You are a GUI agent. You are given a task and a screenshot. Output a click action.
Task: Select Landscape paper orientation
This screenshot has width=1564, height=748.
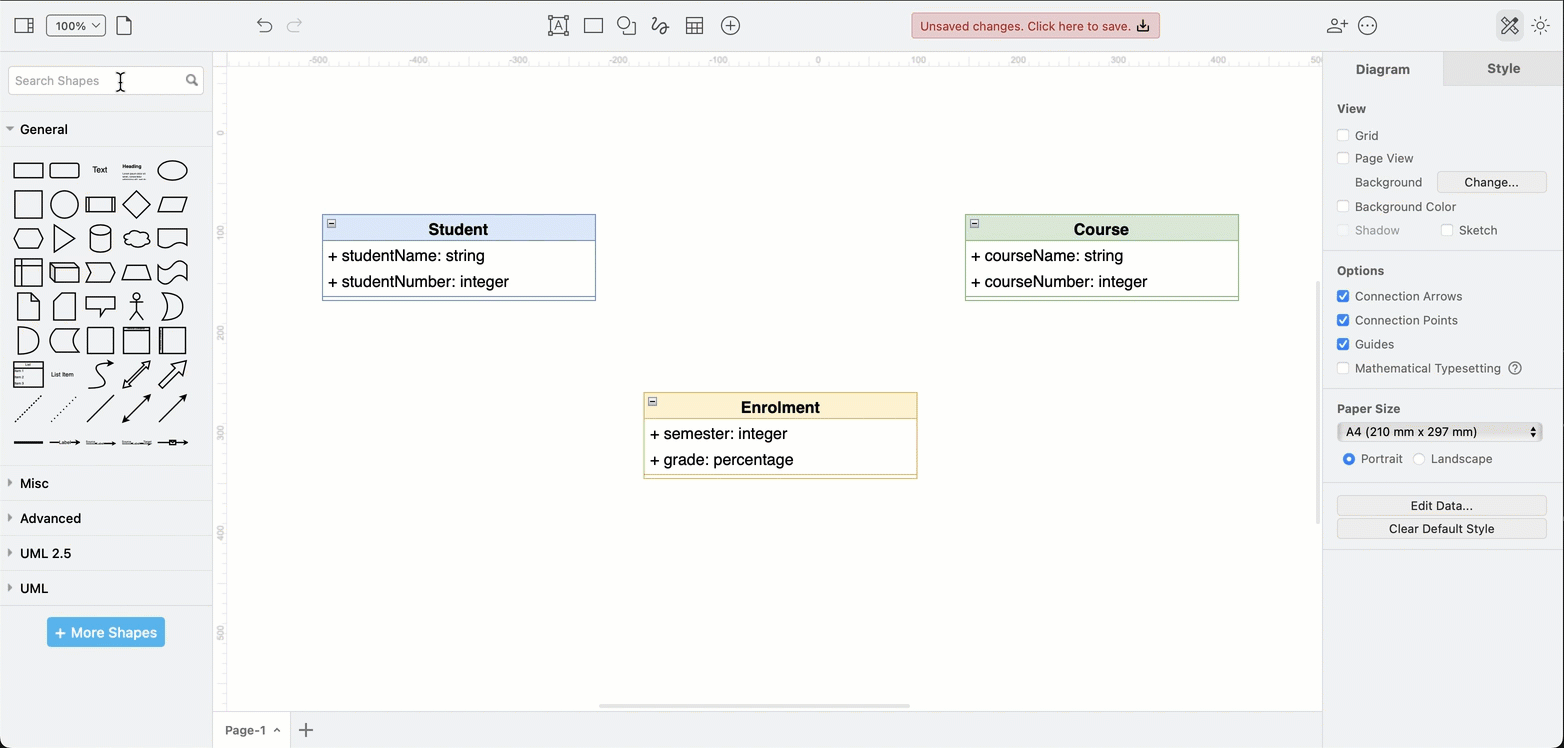click(1419, 459)
